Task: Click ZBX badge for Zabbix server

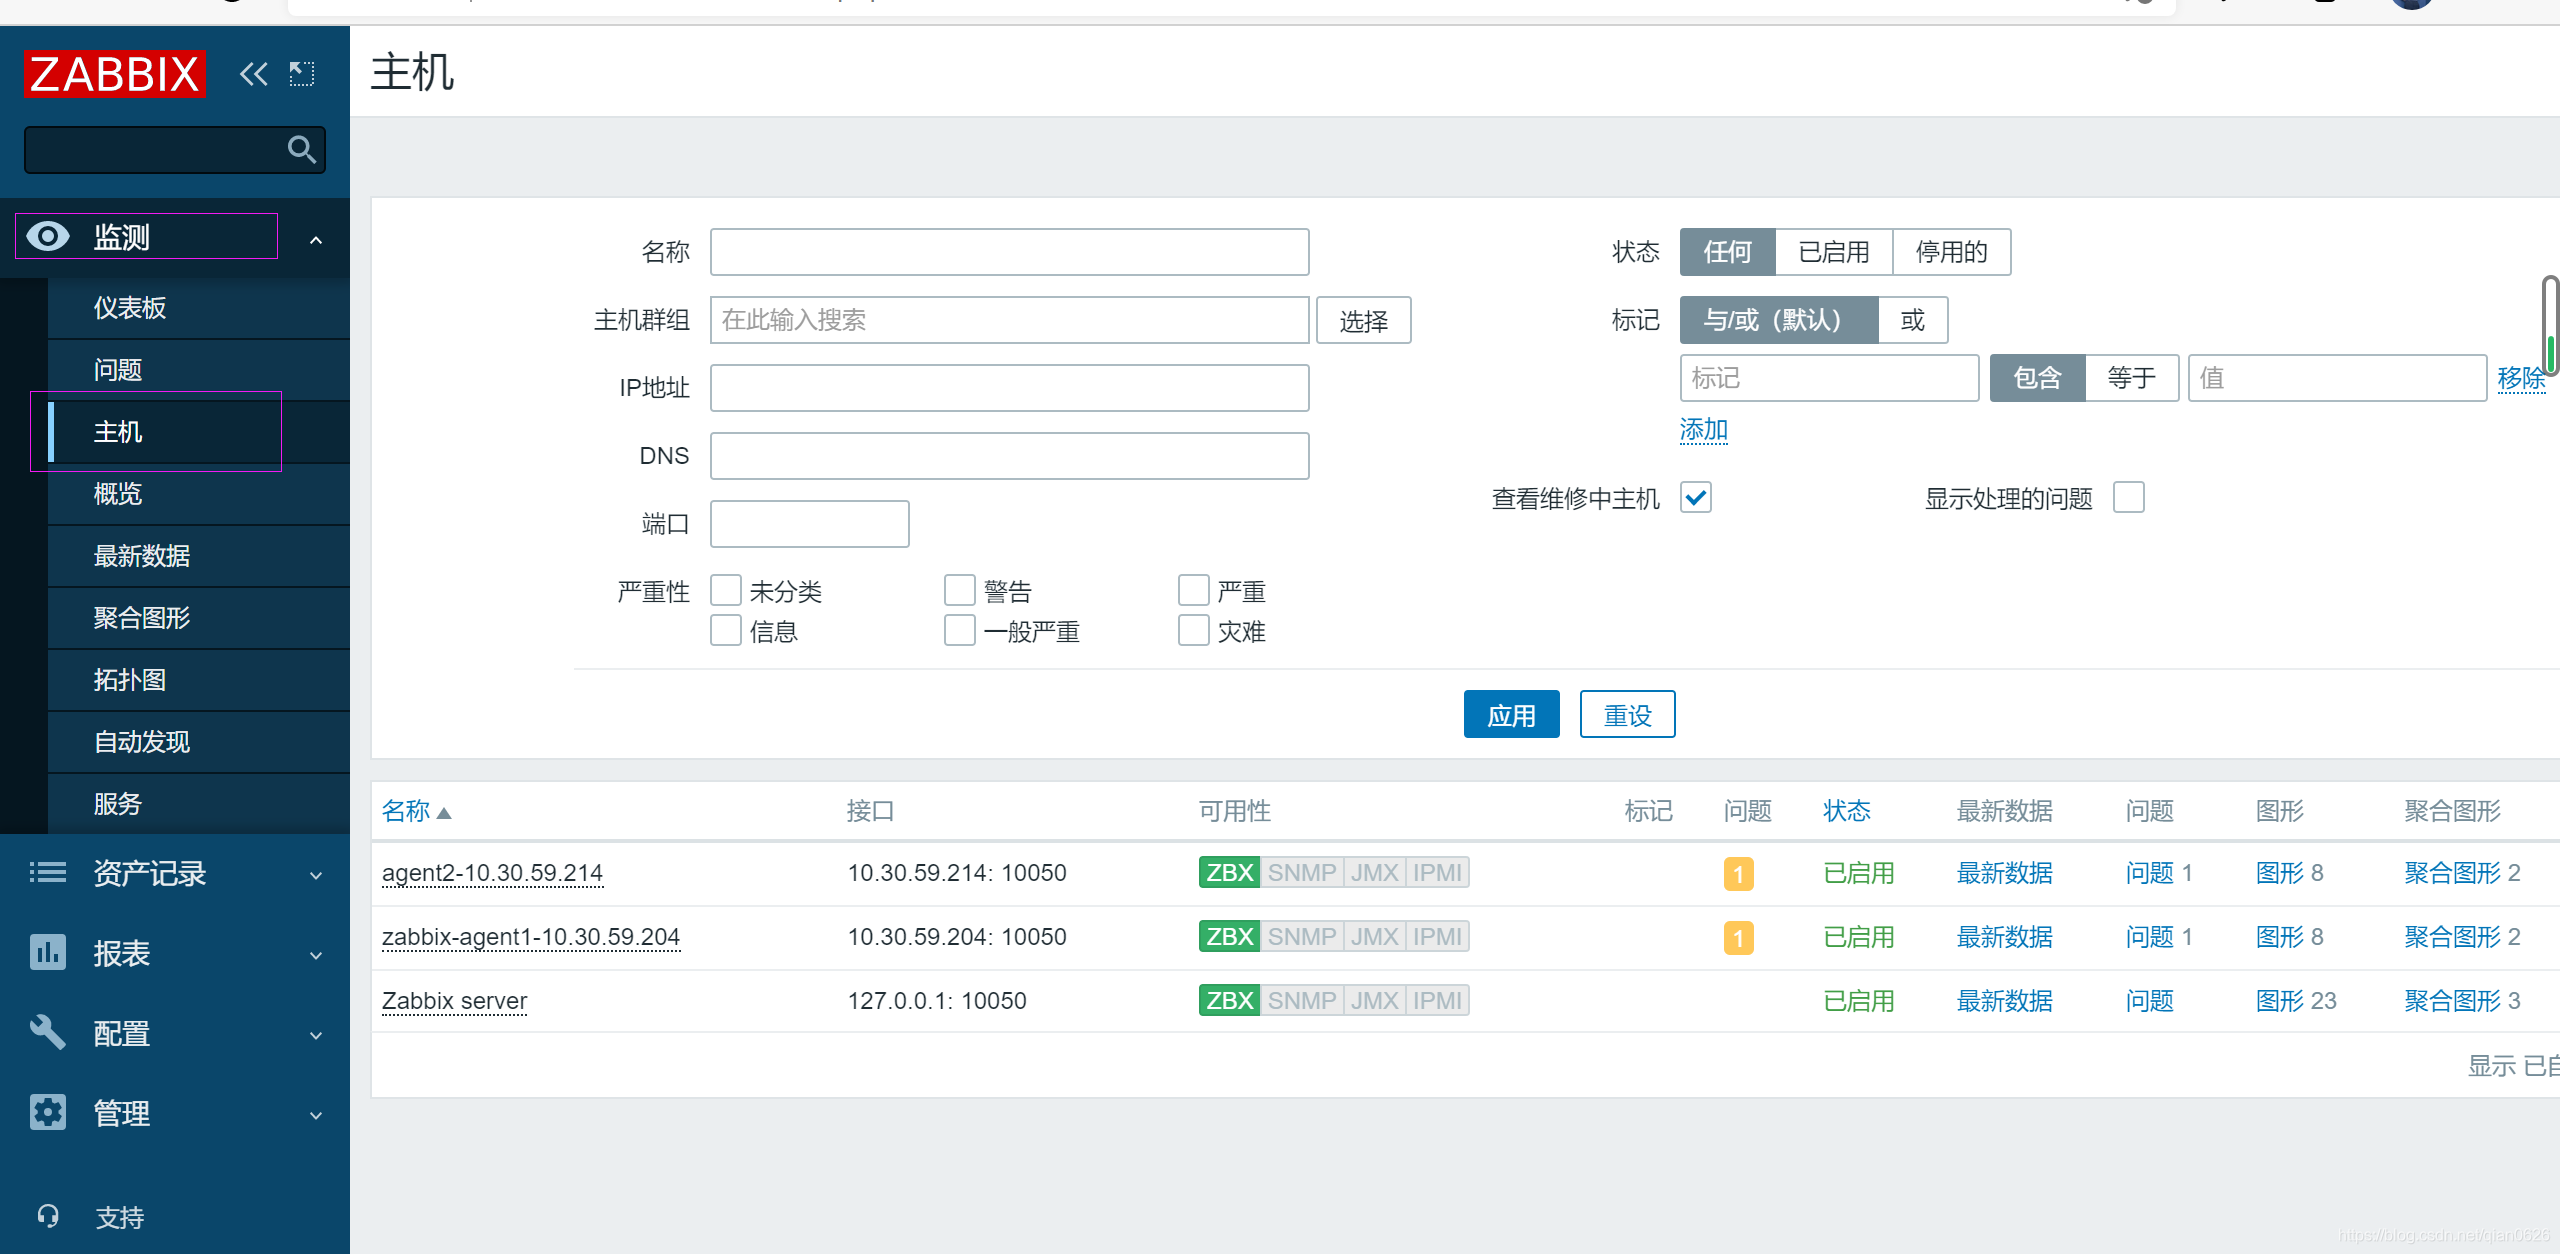Action: point(1229,1001)
